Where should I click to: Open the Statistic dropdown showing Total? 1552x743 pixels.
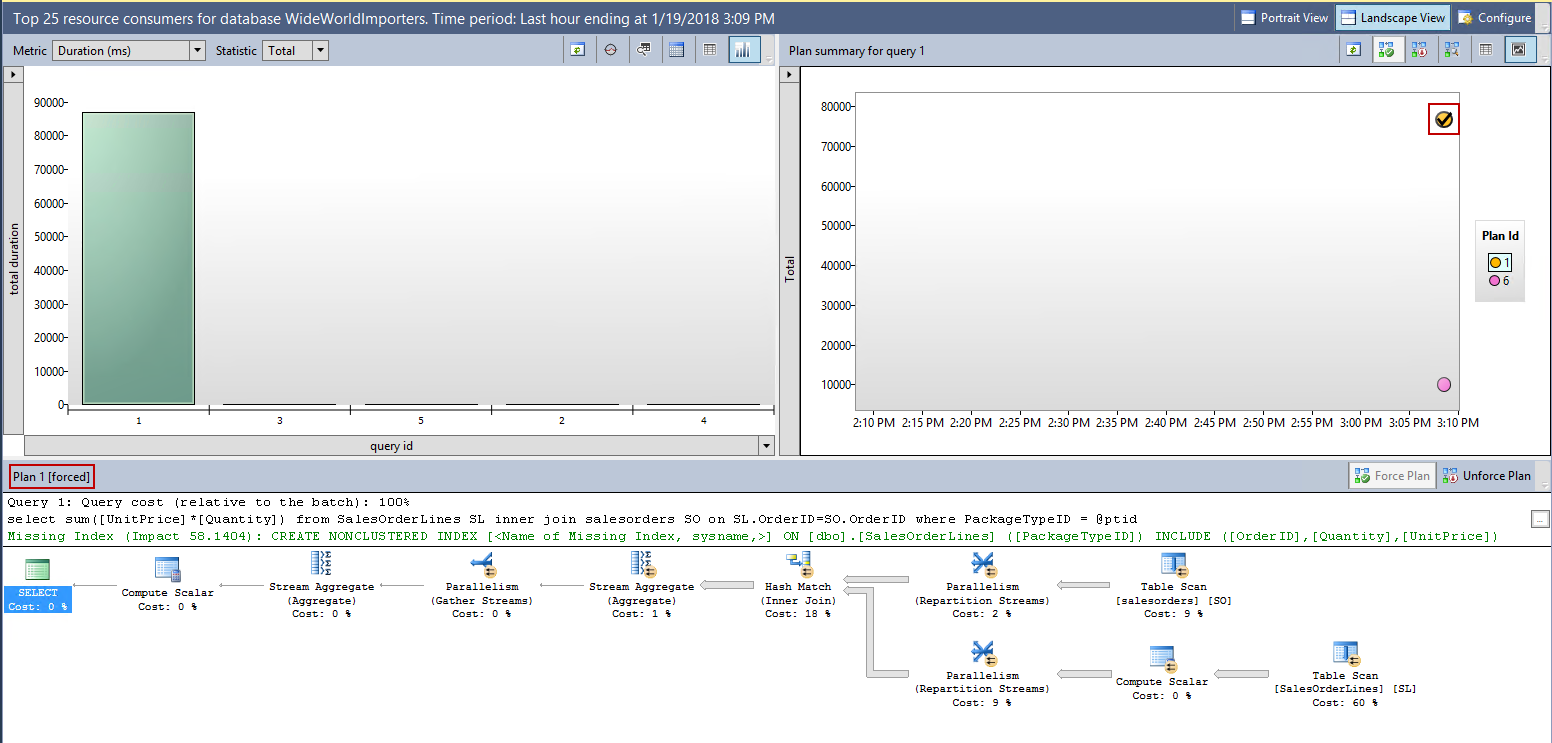point(294,50)
